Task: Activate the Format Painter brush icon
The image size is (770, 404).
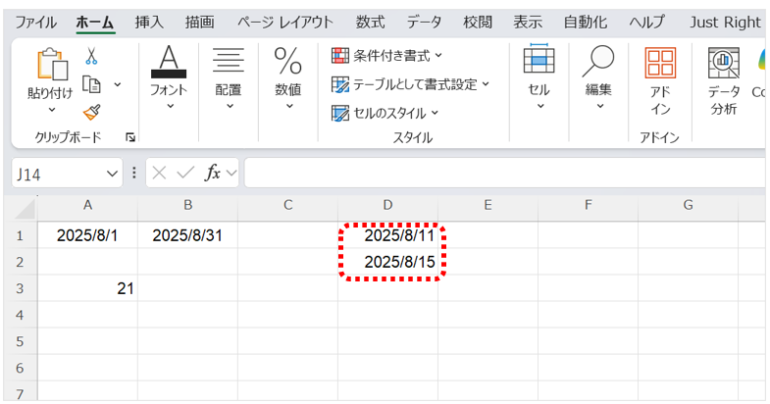Action: coord(91,112)
